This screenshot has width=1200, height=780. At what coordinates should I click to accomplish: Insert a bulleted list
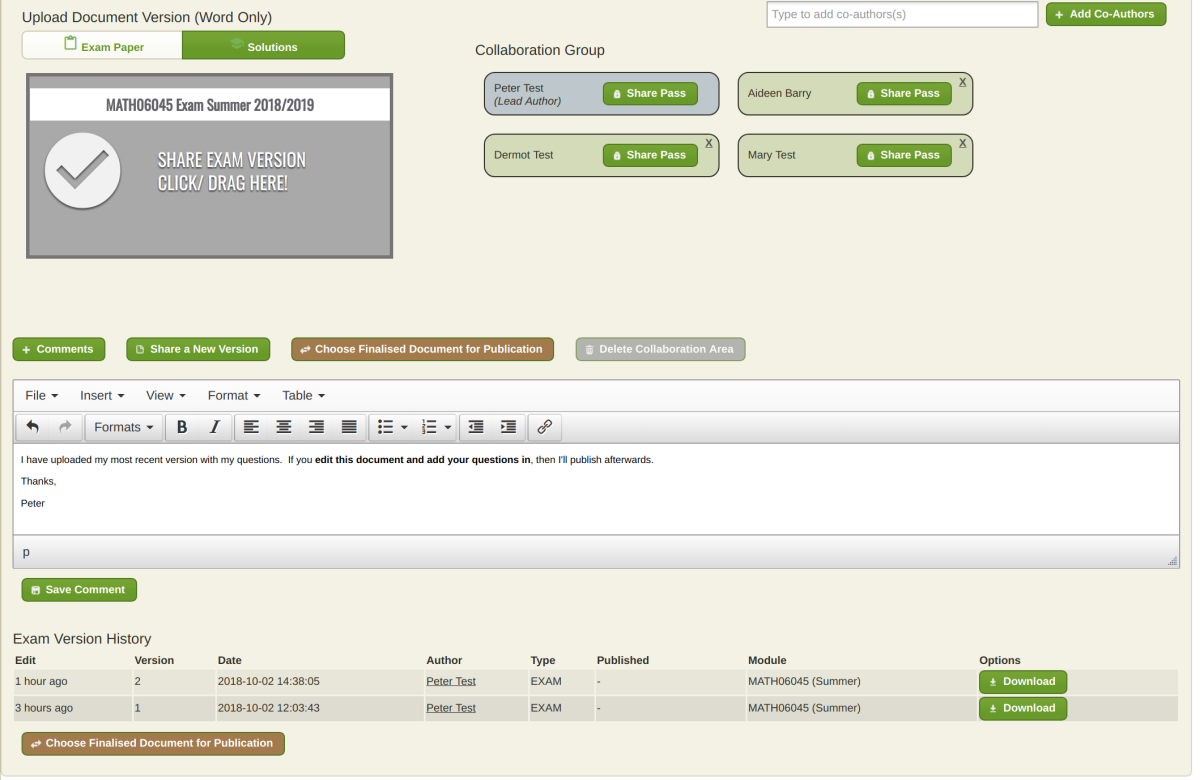click(386, 427)
